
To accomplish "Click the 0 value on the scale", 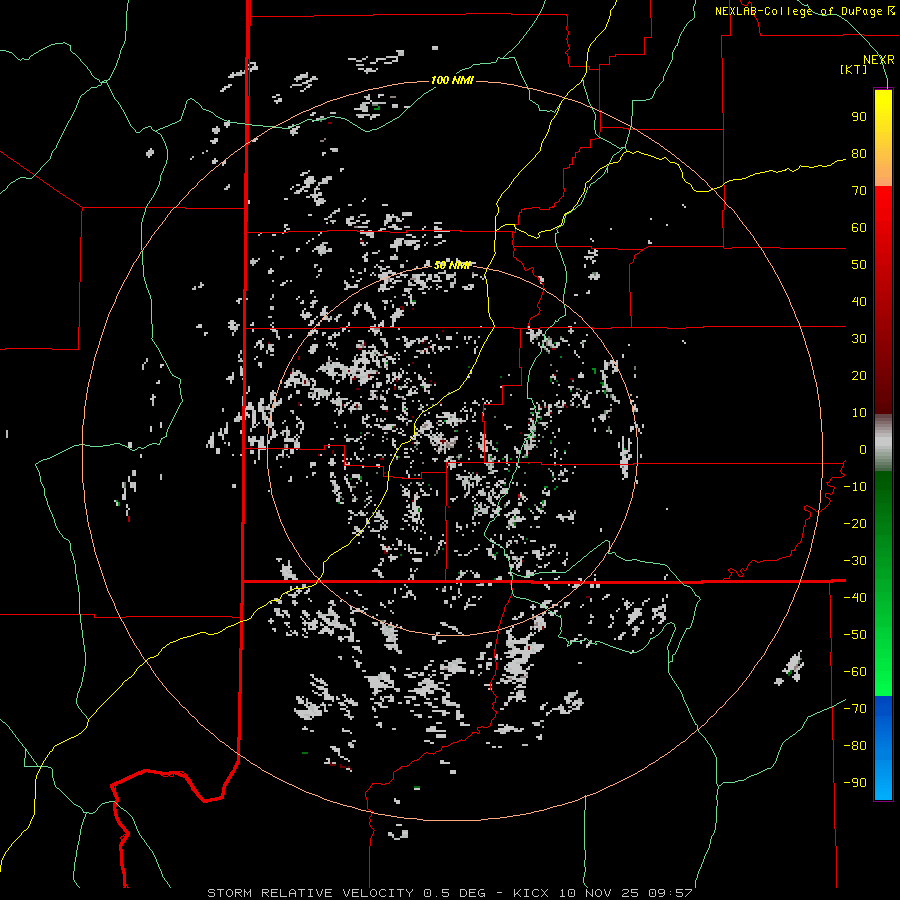I will (x=863, y=450).
